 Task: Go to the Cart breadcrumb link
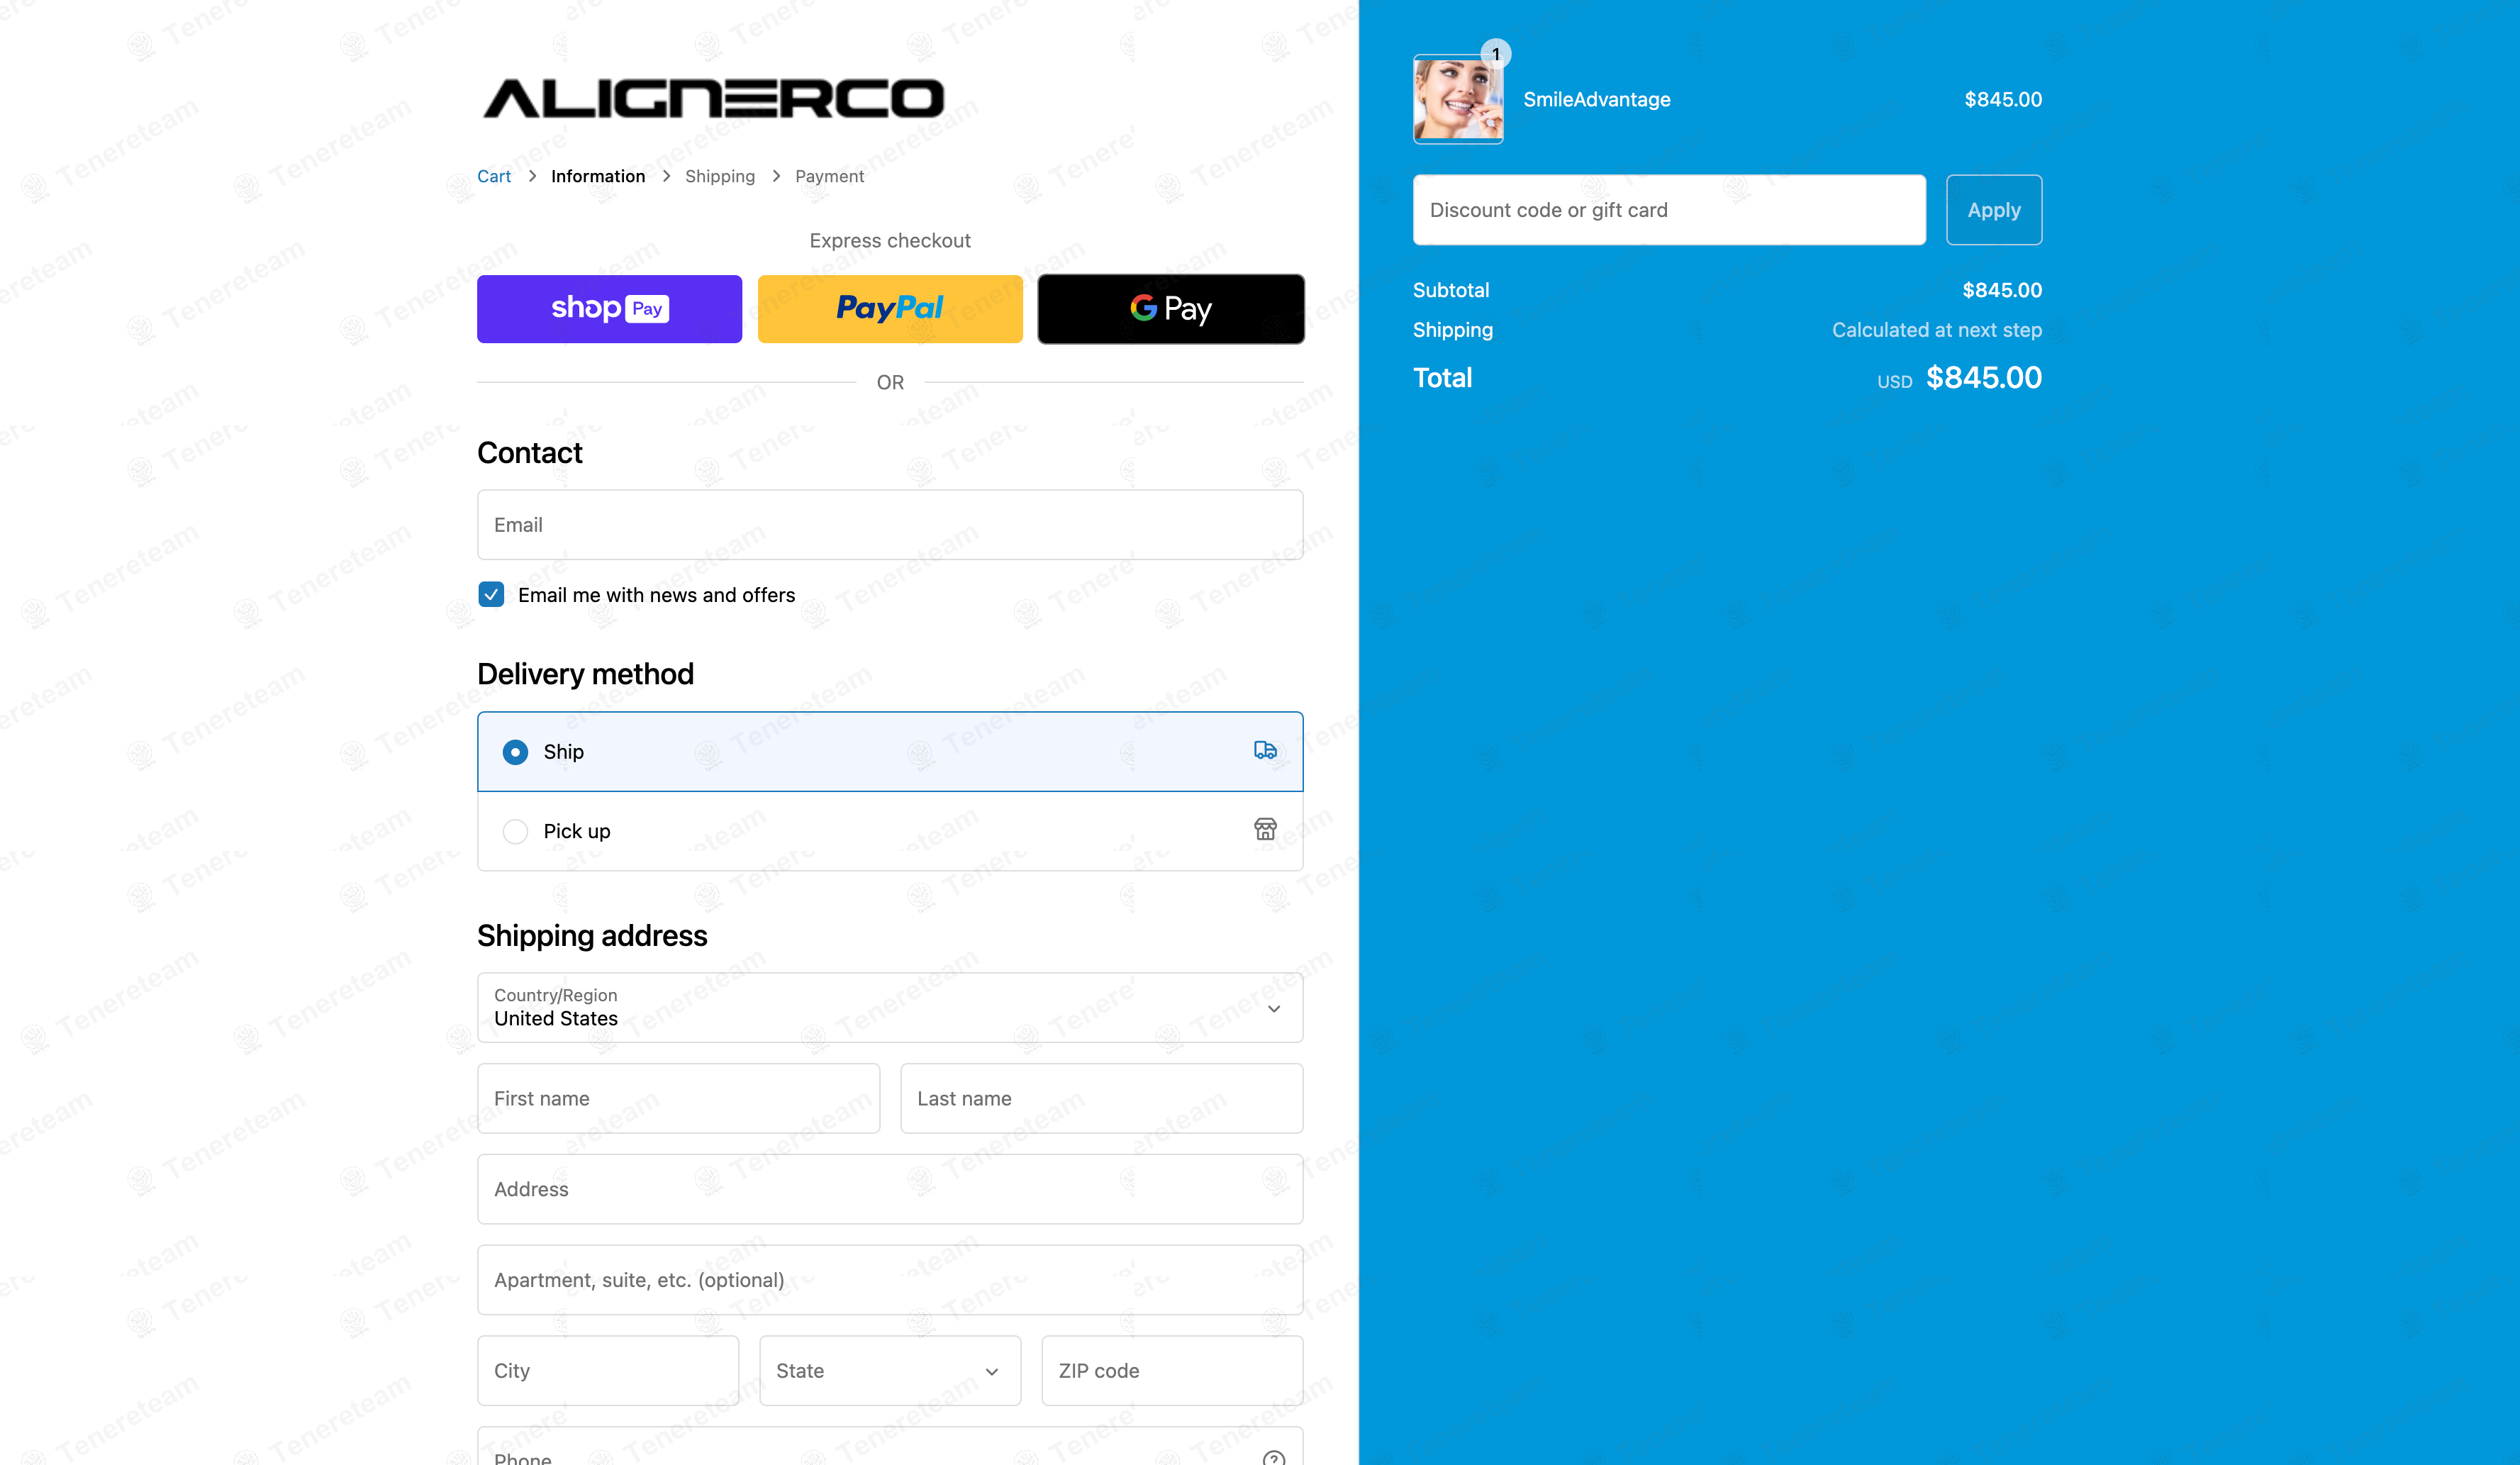point(494,176)
